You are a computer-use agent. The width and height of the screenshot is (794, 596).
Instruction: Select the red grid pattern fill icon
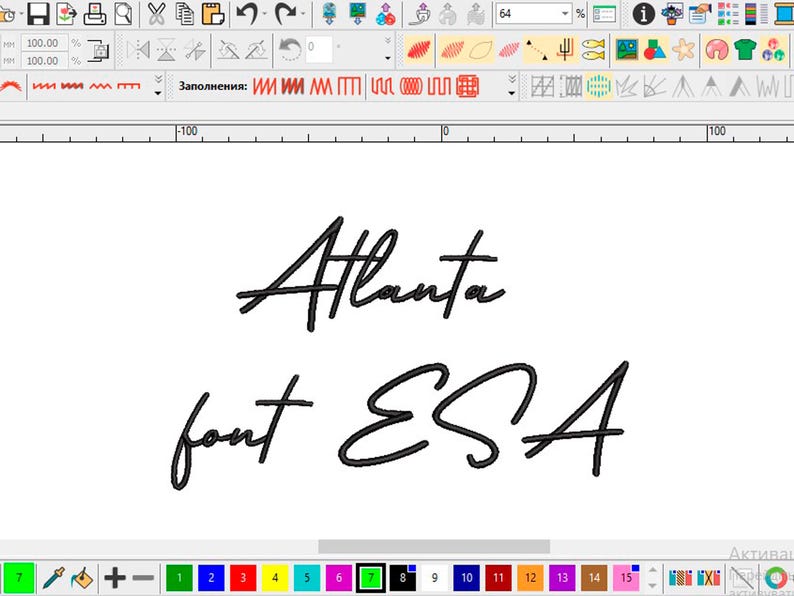coord(467,86)
